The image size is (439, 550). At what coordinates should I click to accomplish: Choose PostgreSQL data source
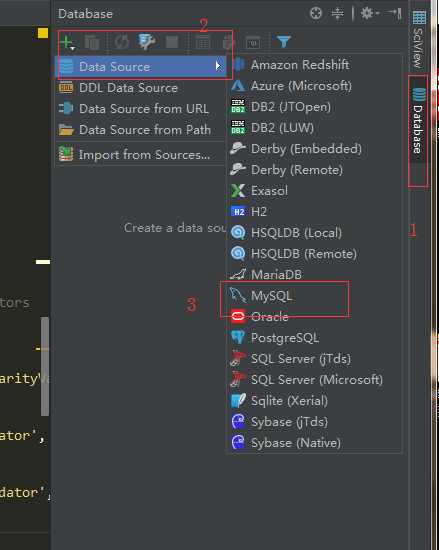284,338
